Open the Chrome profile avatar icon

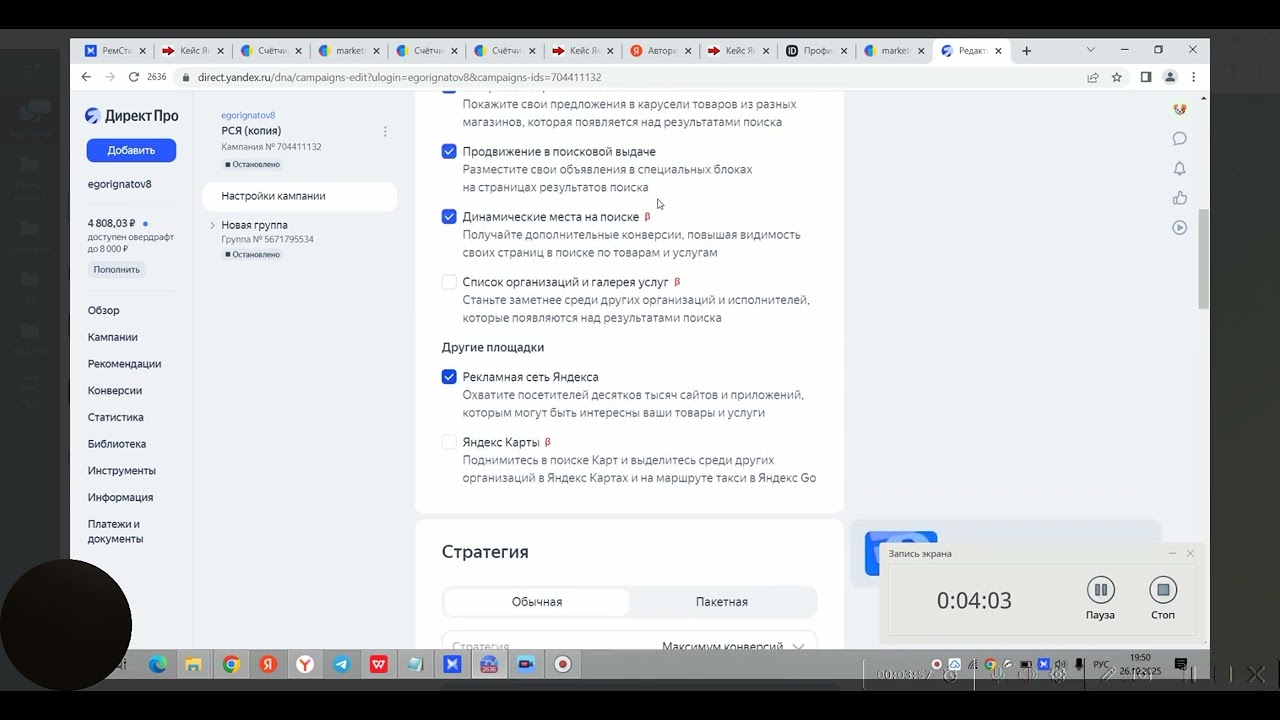point(1170,77)
